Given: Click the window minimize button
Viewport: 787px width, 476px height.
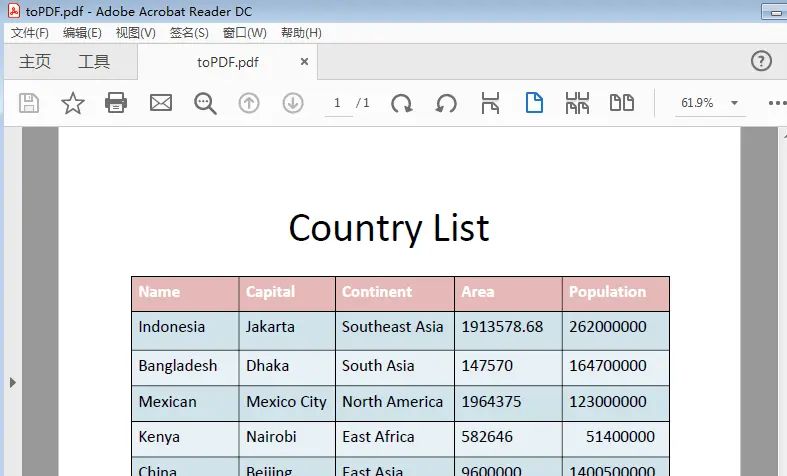Looking at the screenshot, I should point(774,11).
